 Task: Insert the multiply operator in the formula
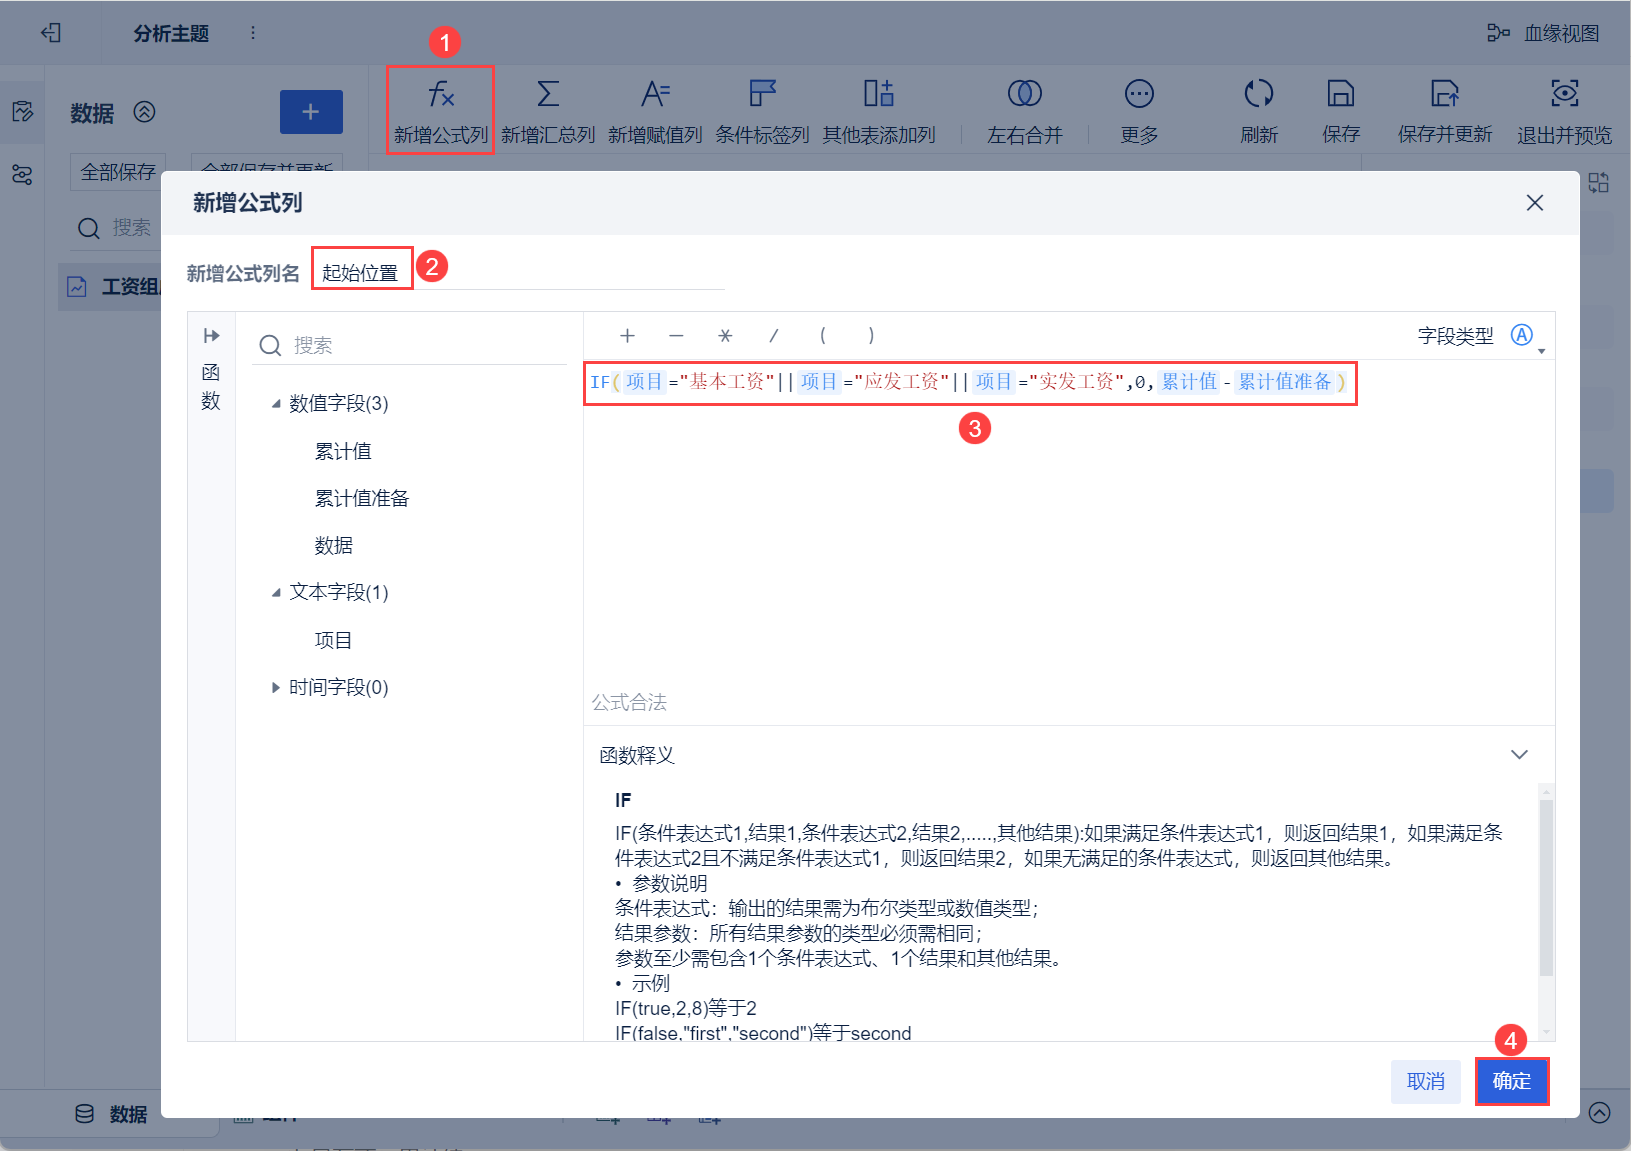725,336
